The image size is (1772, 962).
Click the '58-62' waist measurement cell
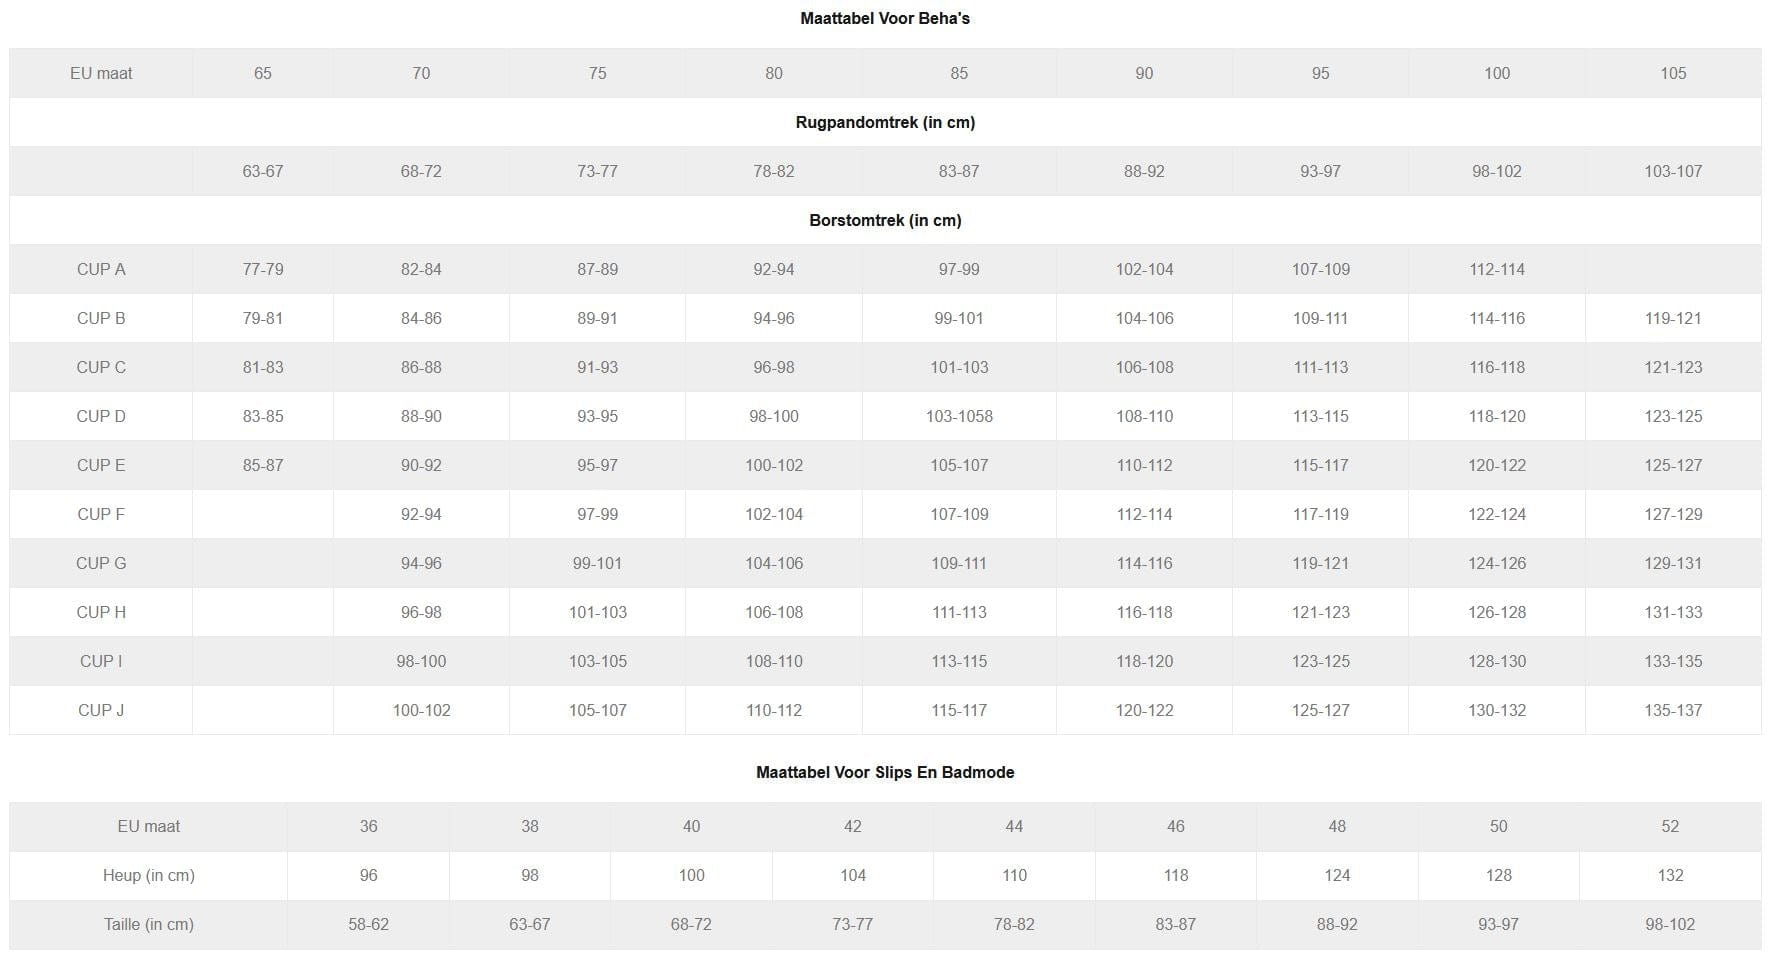coord(368,924)
